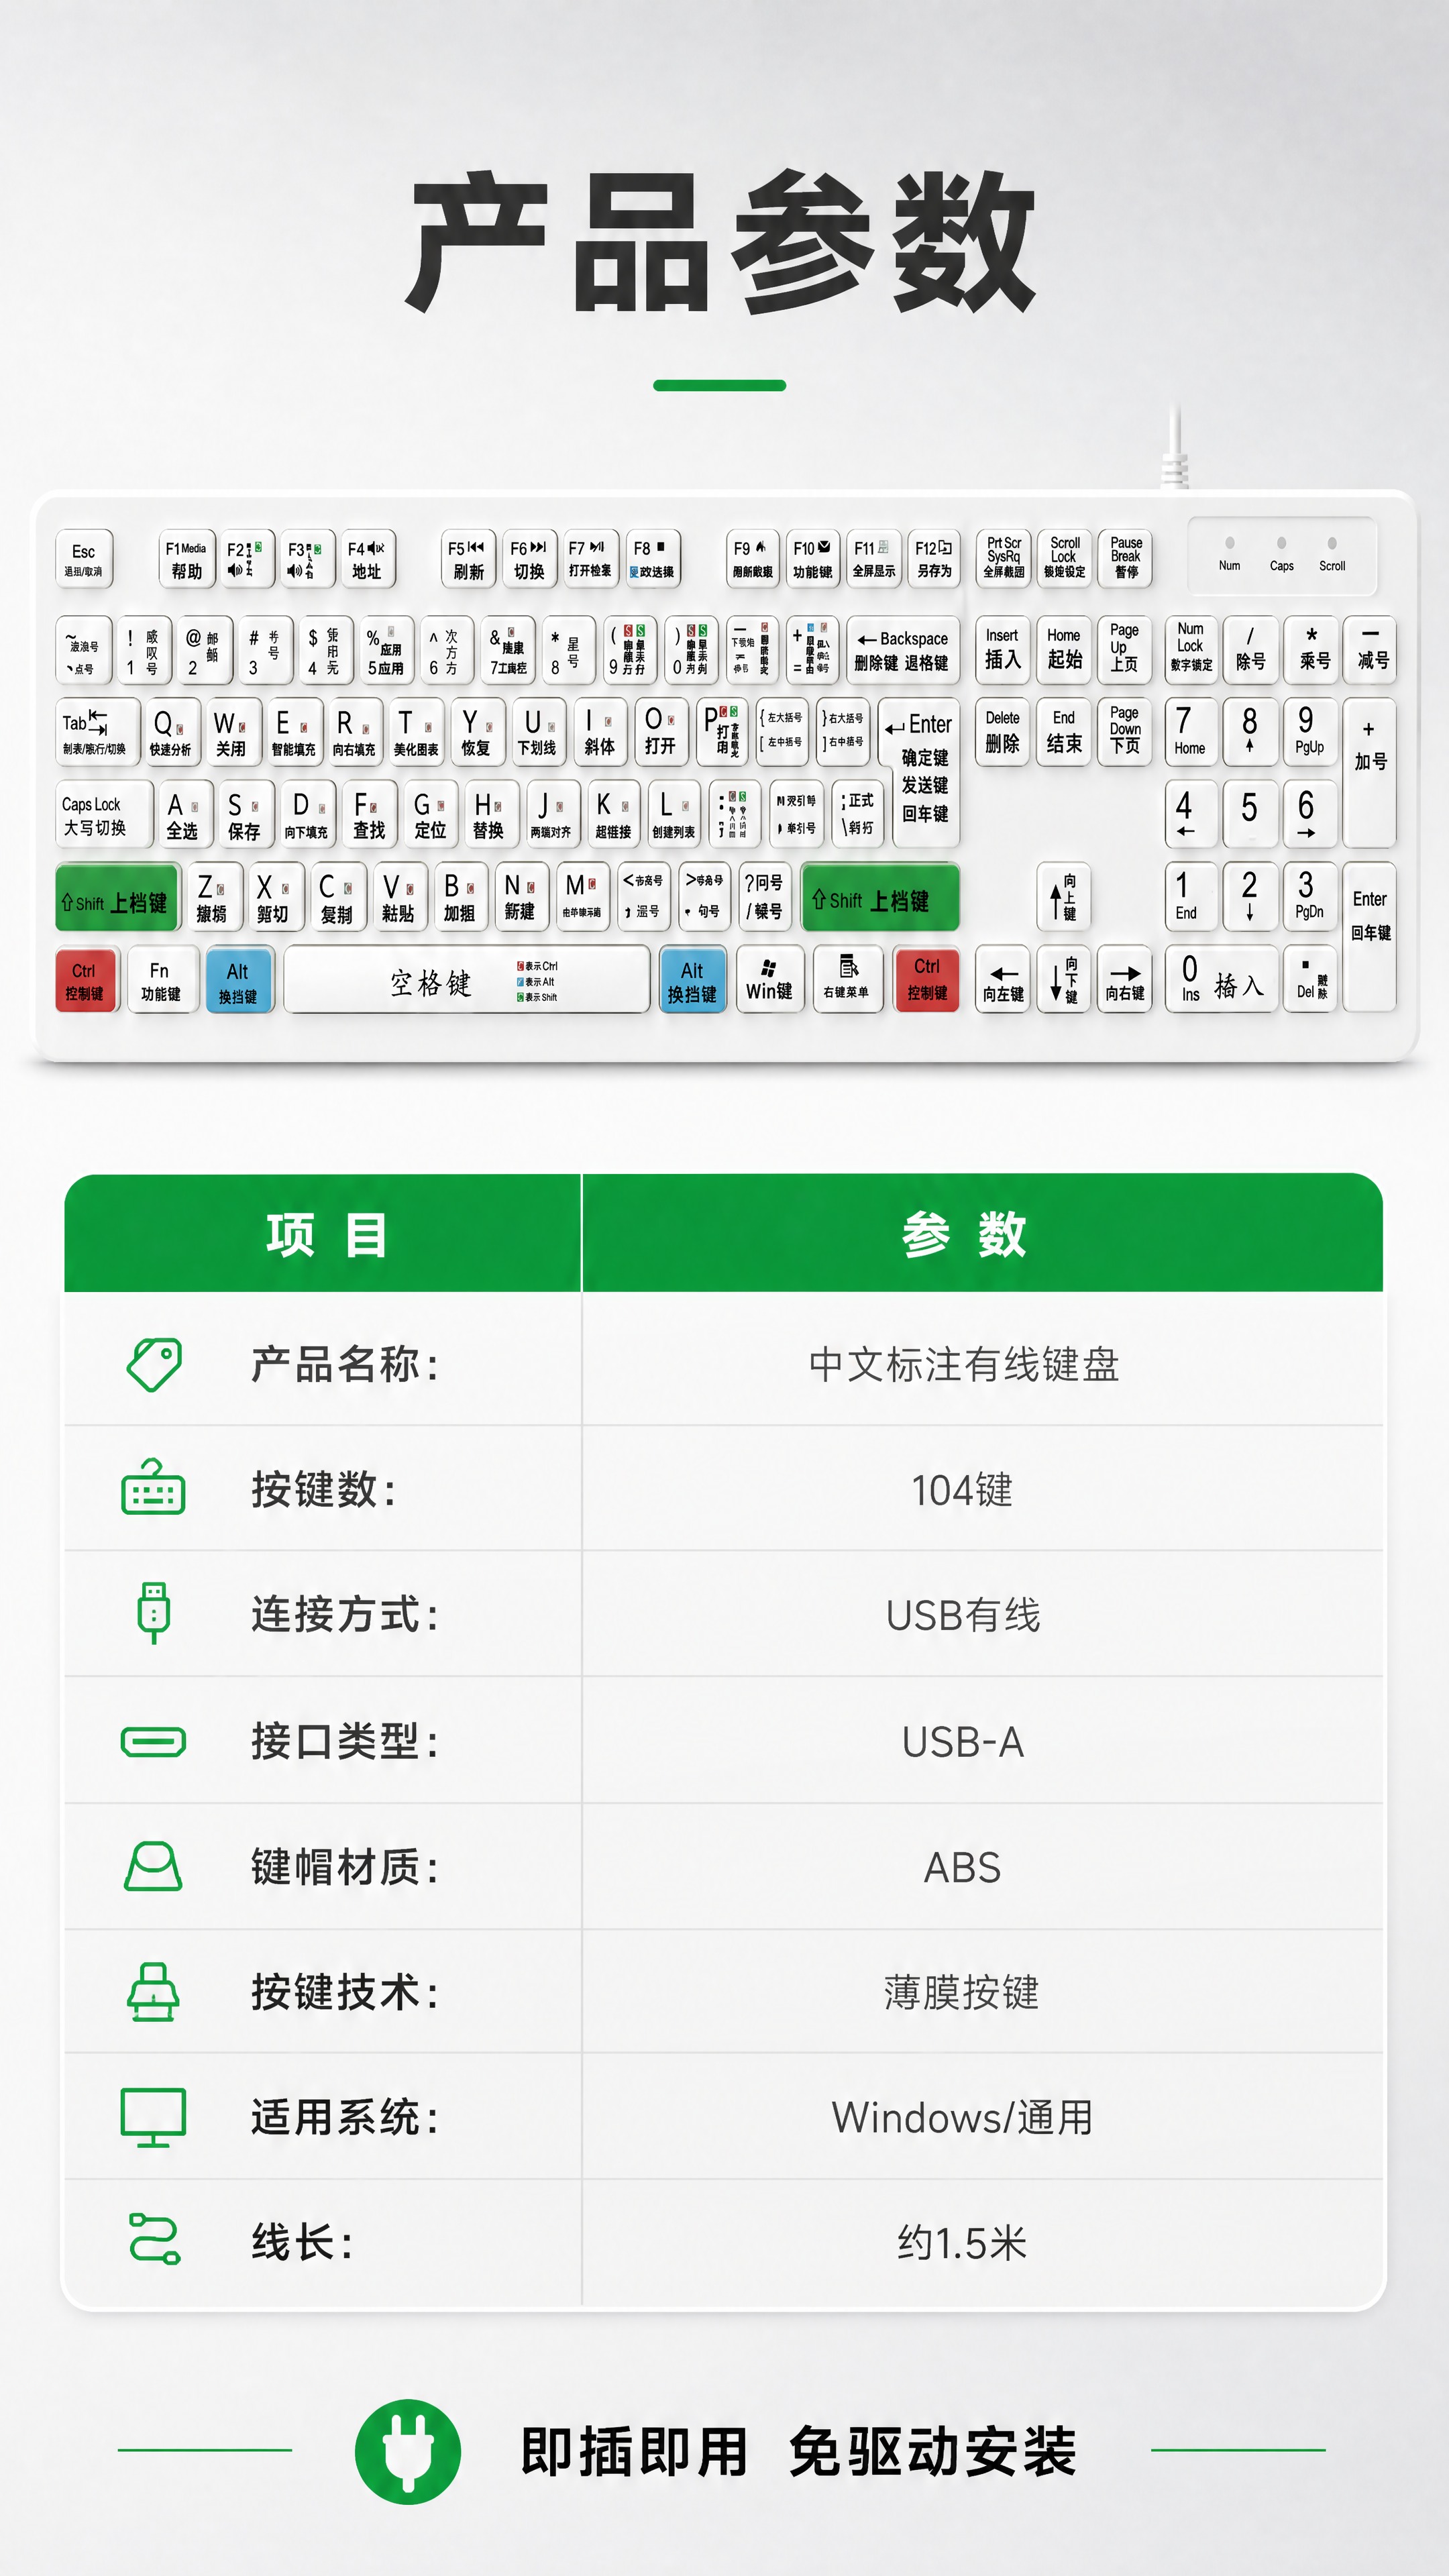Click the F12 另存为 key
Viewport: 1449px width, 2576px height.
(x=934, y=558)
